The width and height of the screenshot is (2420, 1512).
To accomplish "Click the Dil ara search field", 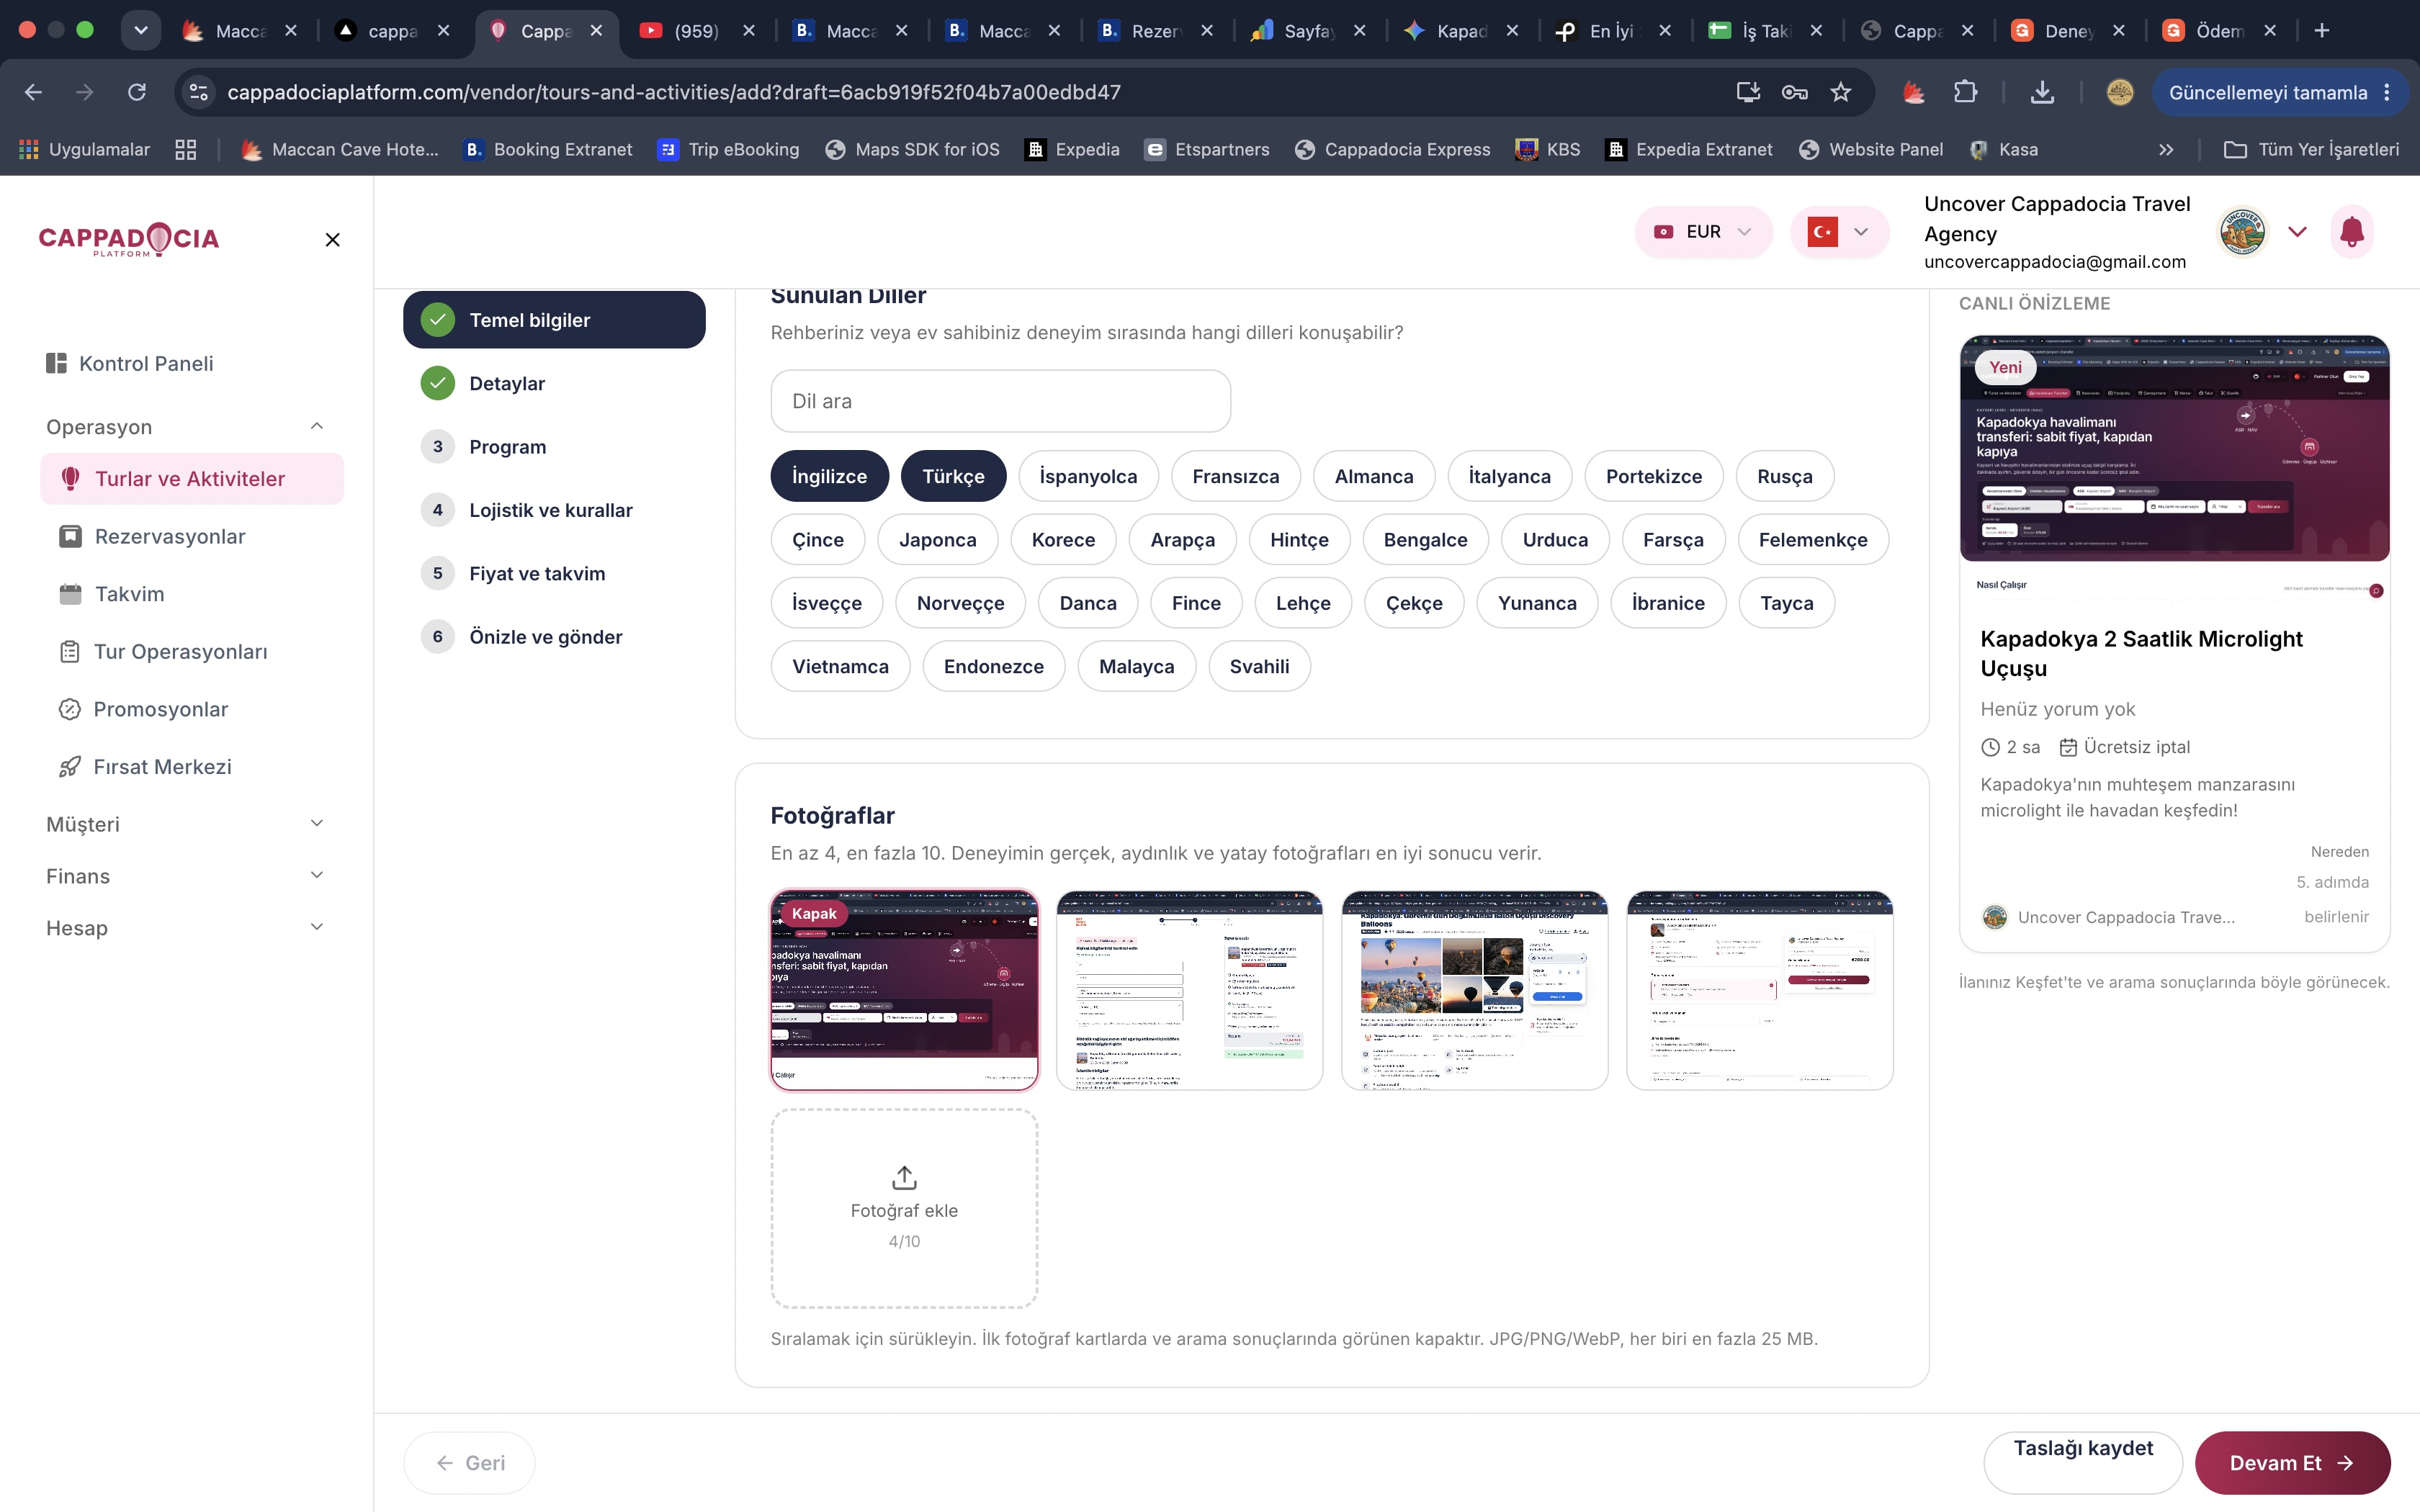I will [x=1000, y=401].
